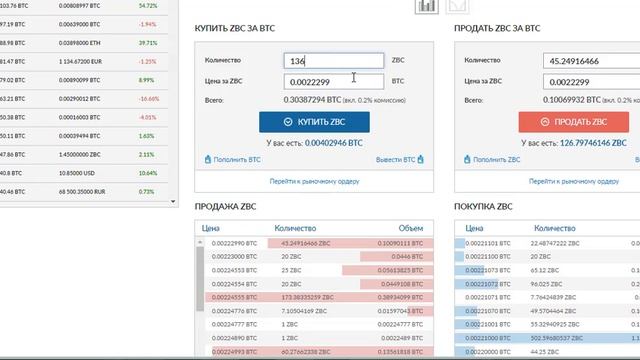Select buy order at 0.00221072 BTC
The height and width of the screenshot is (360, 640).
coord(547,284)
